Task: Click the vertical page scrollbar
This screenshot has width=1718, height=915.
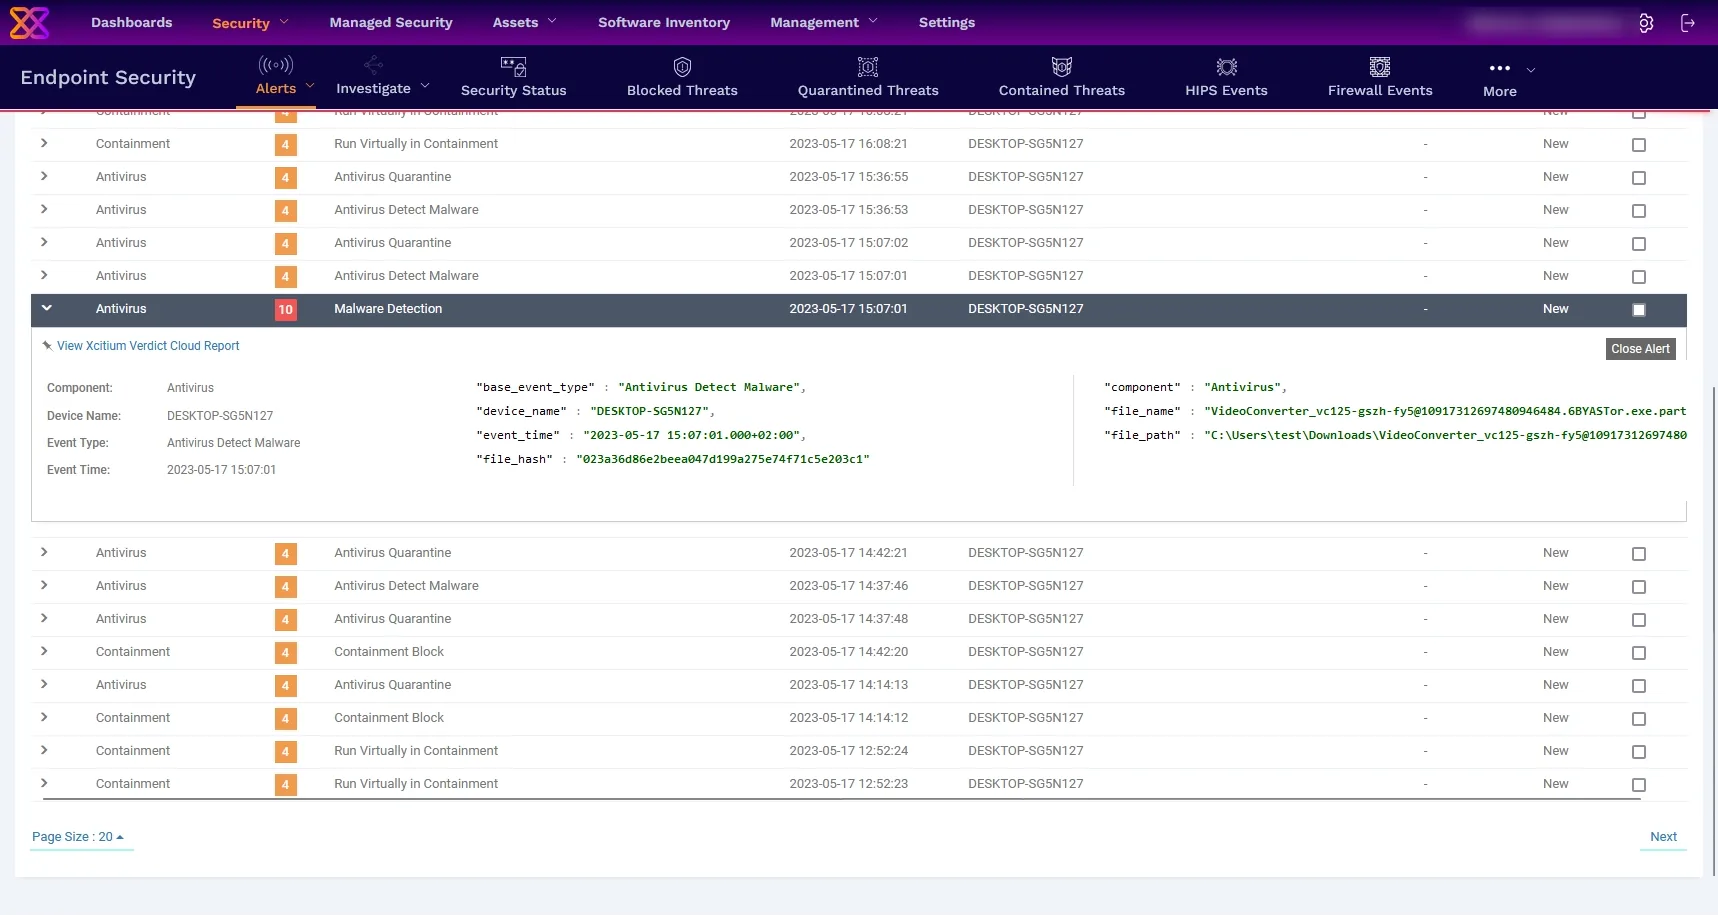Action: point(1713,630)
